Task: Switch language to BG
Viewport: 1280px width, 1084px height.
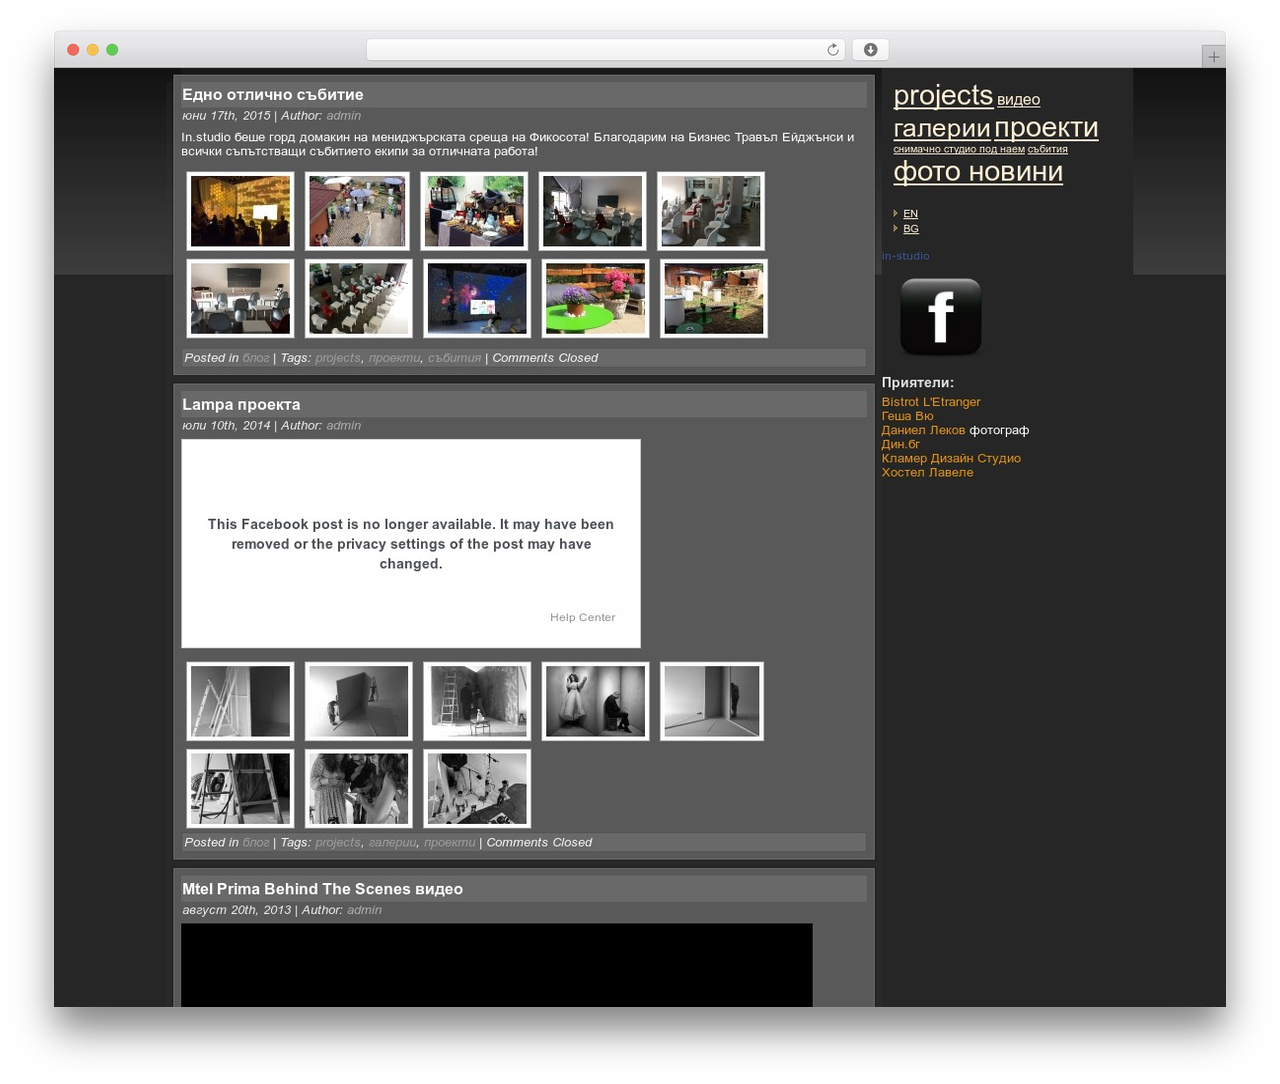Action: 910,229
